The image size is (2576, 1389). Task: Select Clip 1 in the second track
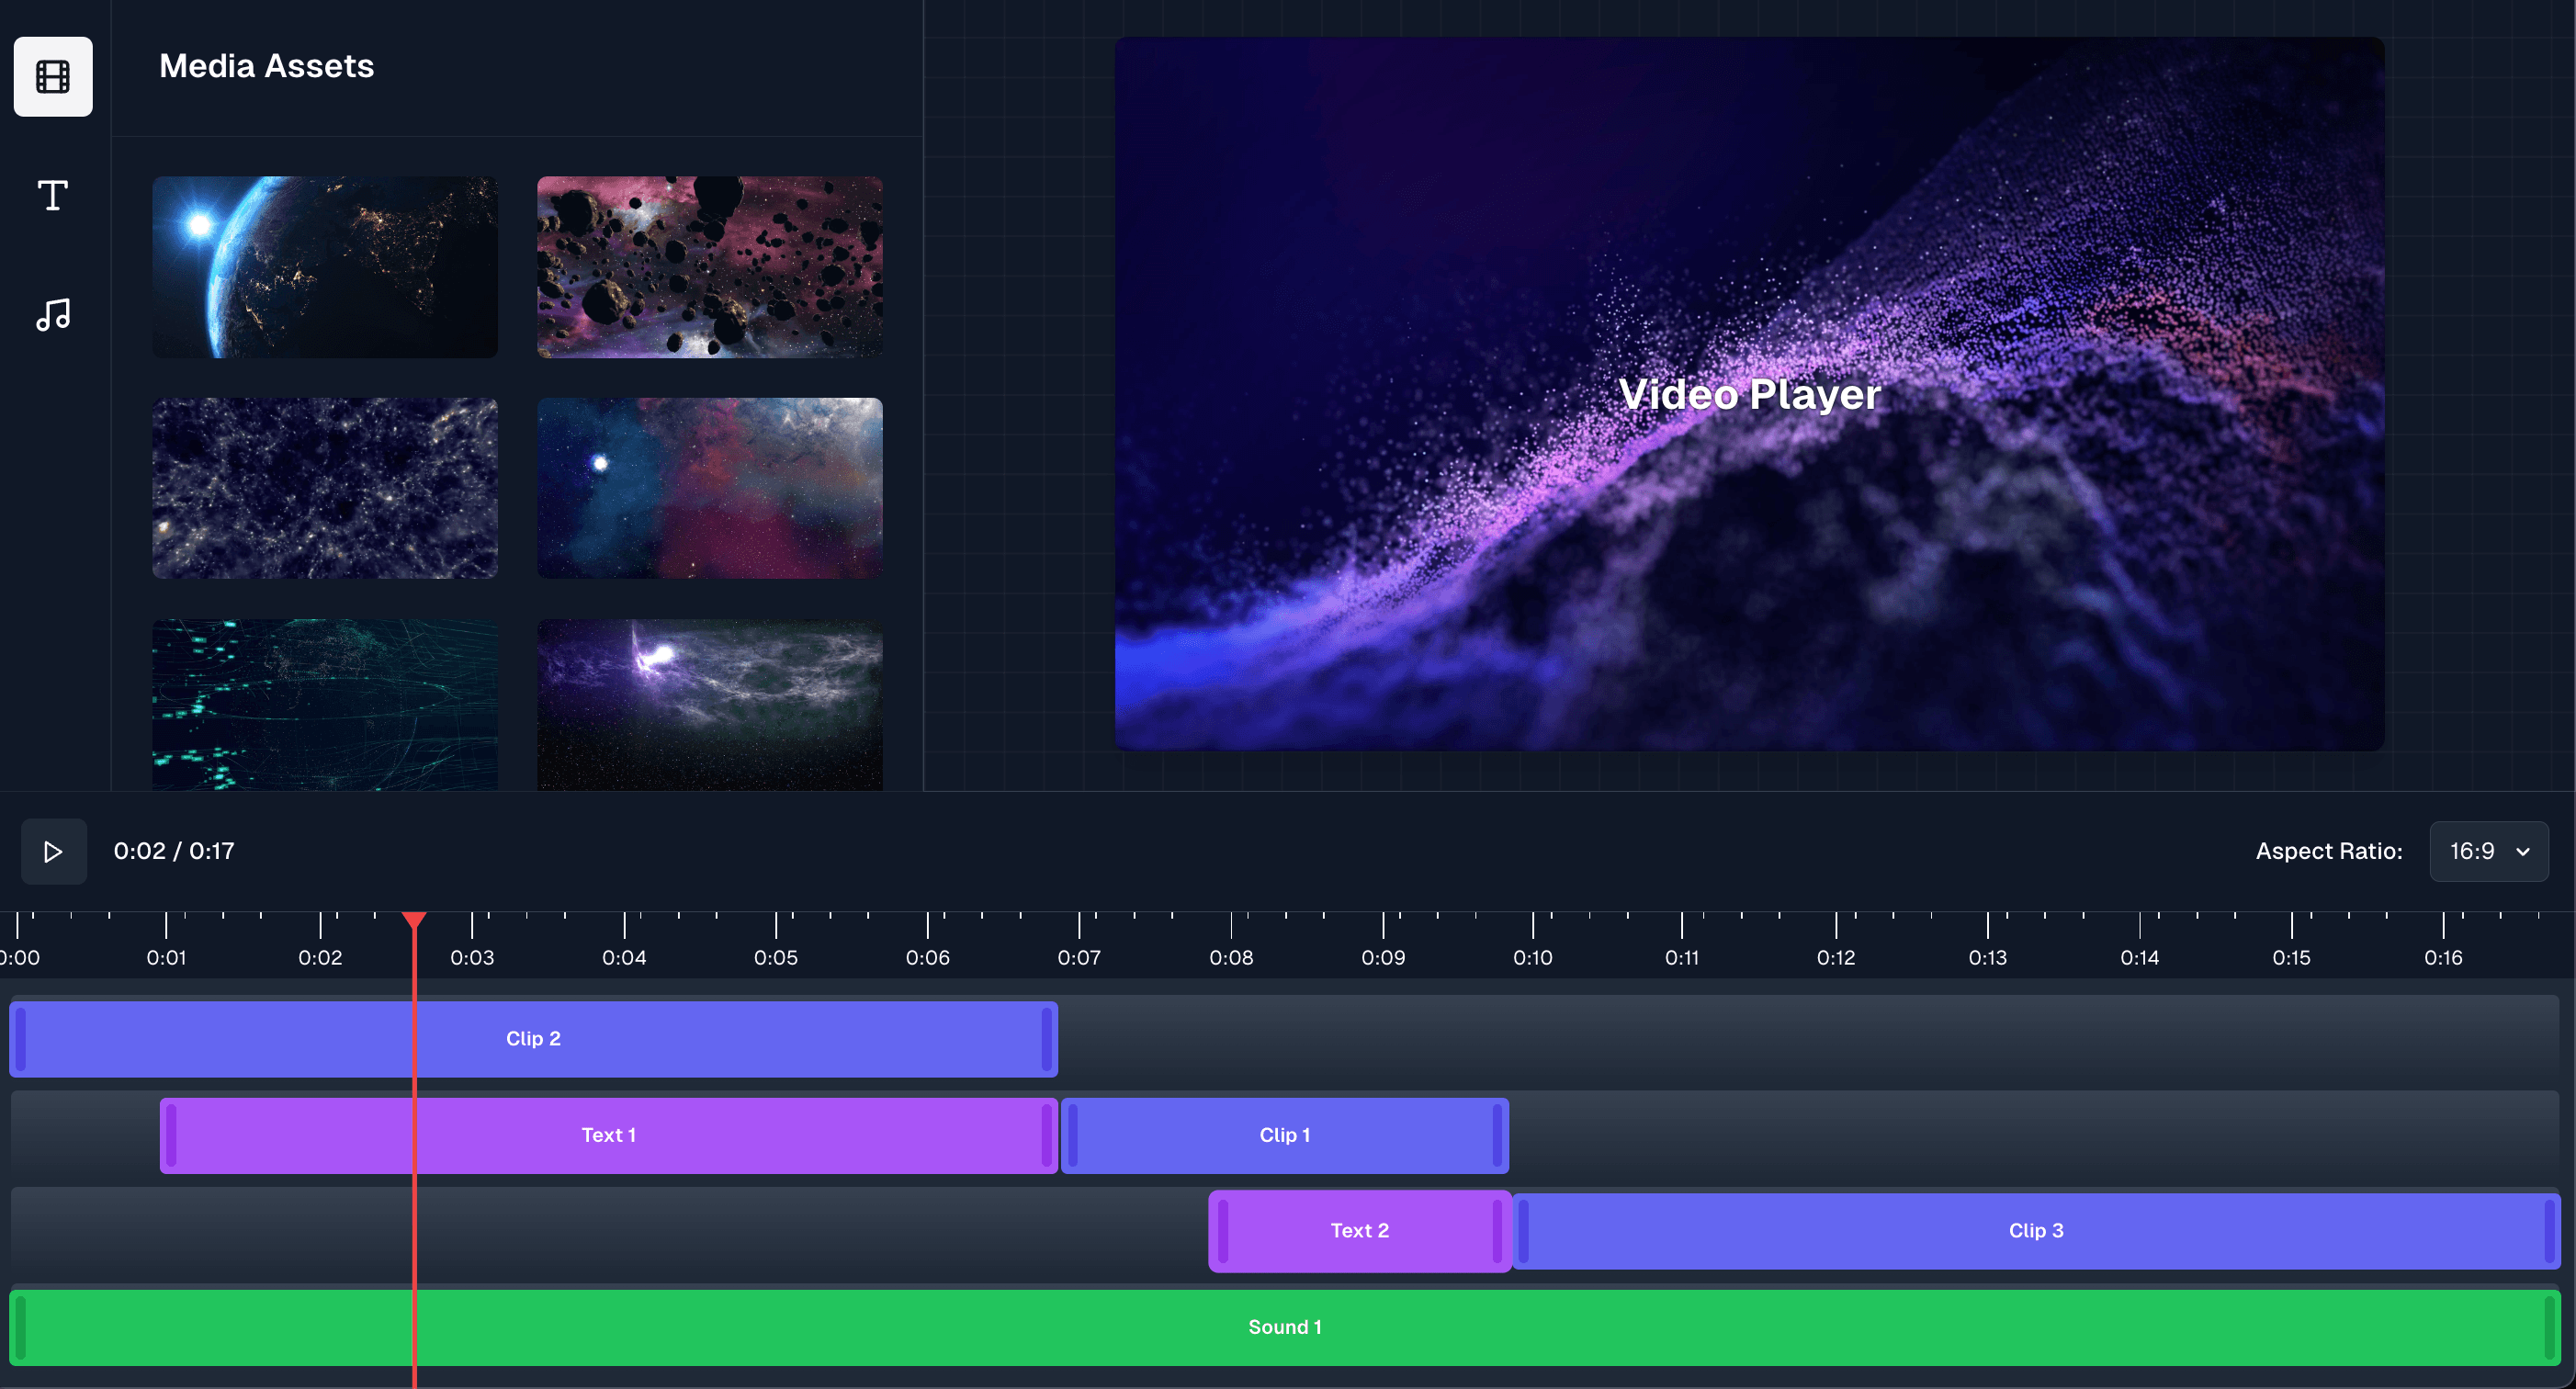tap(1285, 1134)
